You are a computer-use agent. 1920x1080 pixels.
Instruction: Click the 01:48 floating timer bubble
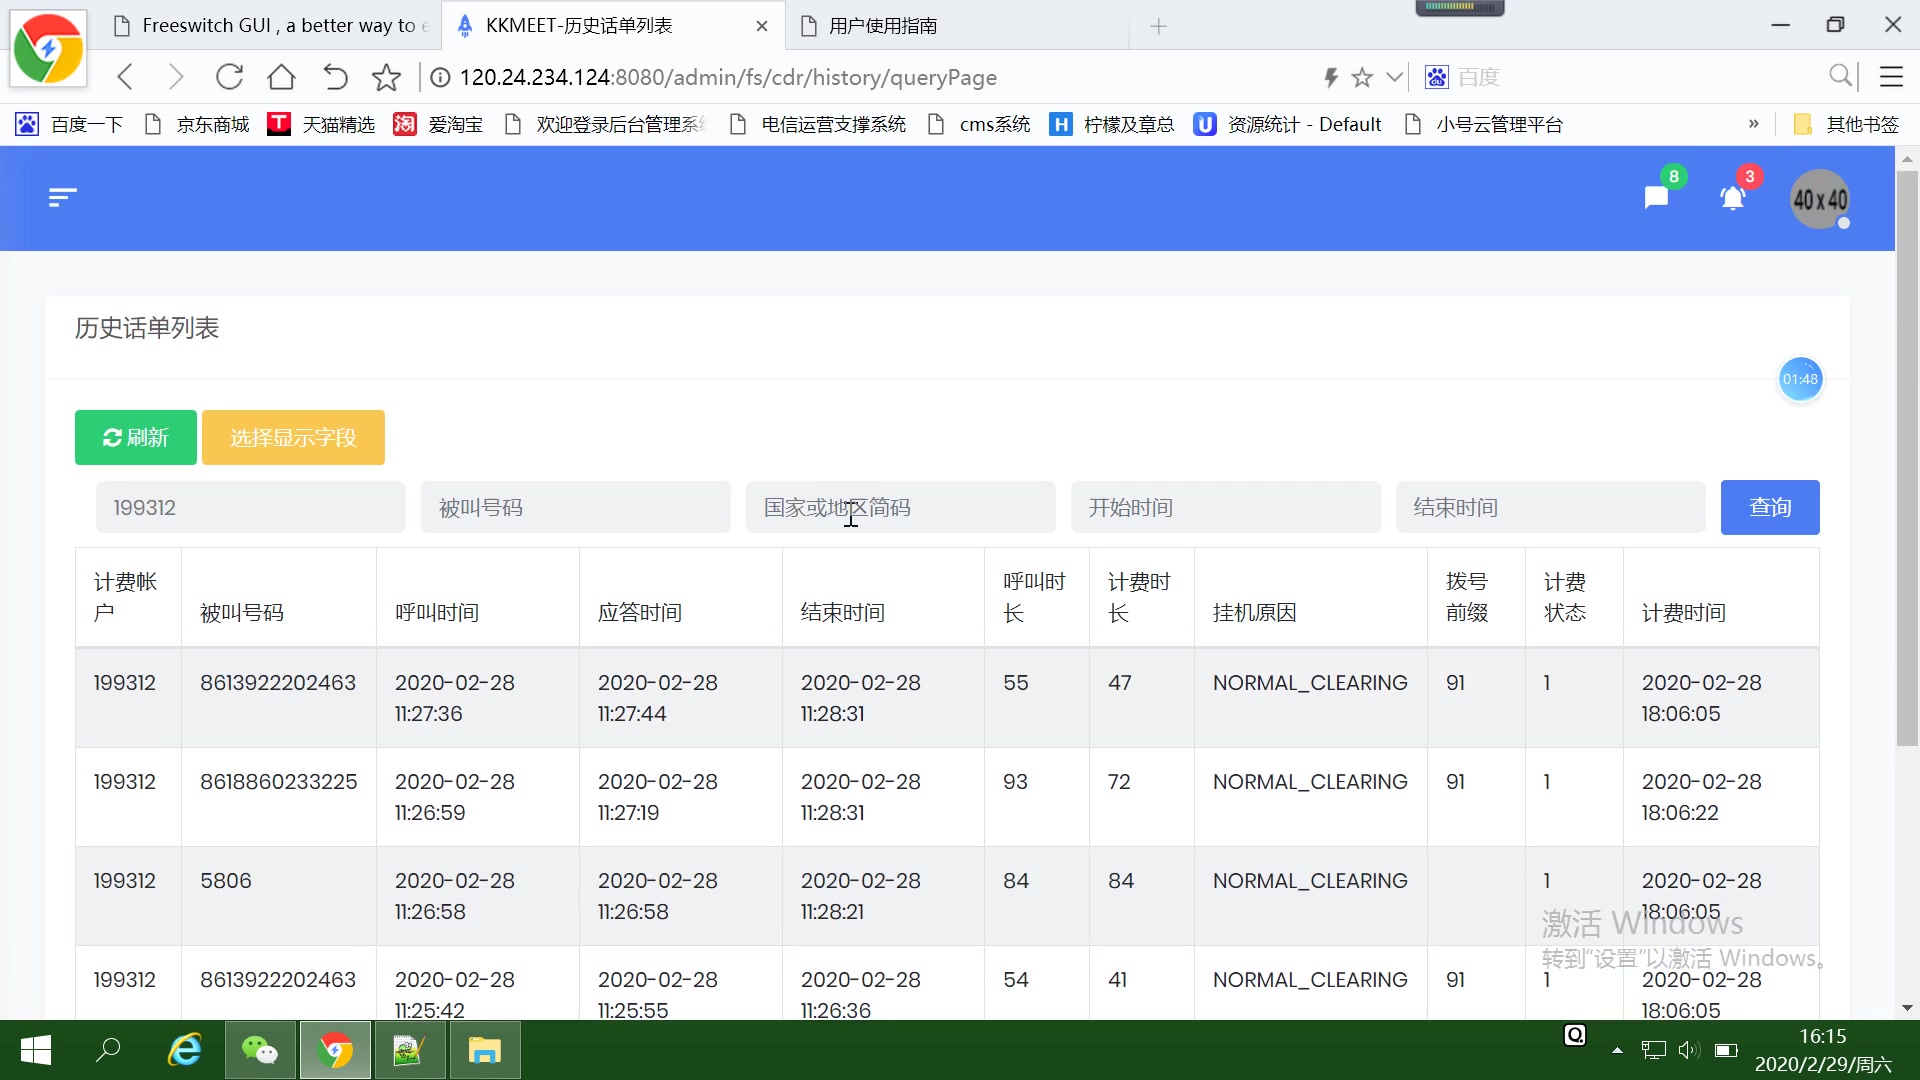[x=1800, y=379]
